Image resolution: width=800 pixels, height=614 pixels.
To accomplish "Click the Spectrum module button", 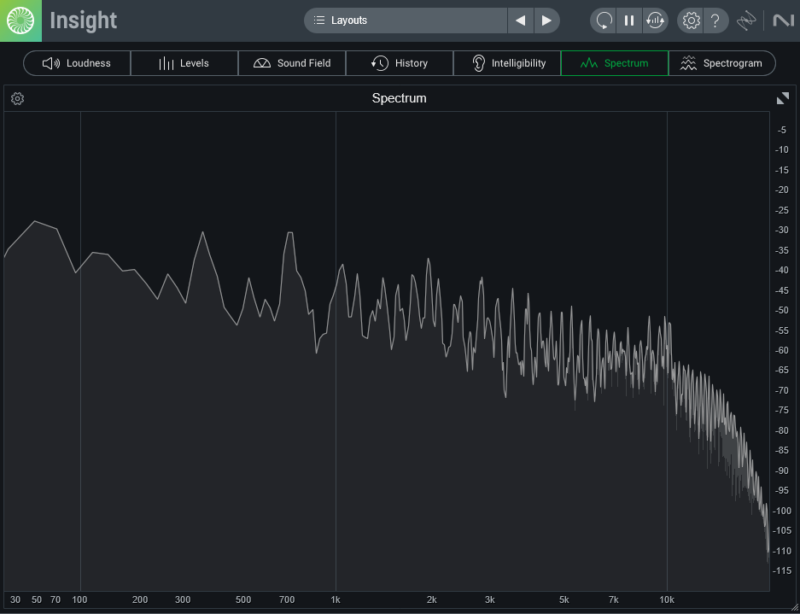I will click(614, 63).
